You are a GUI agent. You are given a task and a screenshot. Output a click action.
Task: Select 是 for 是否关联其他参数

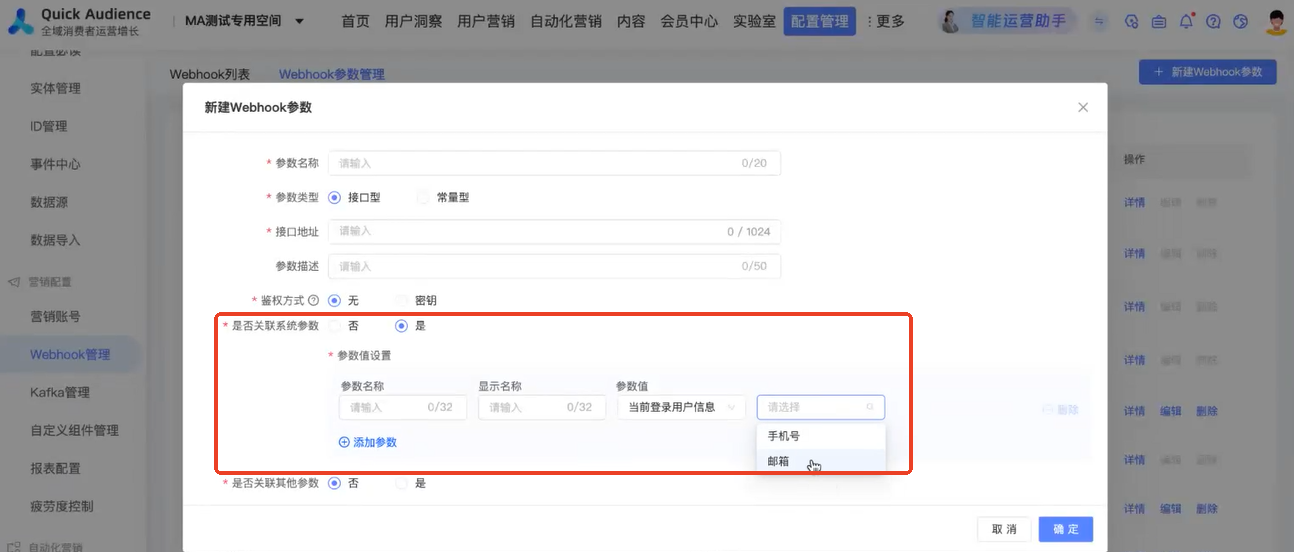pyautogui.click(x=401, y=483)
